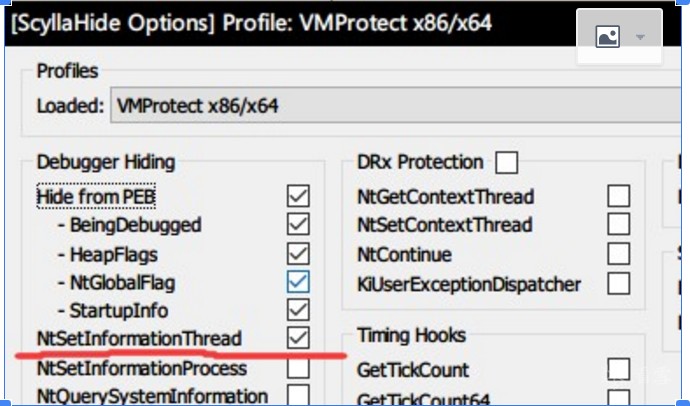Enable KiUserExceptionDispatcher protection checkbox

(619, 284)
